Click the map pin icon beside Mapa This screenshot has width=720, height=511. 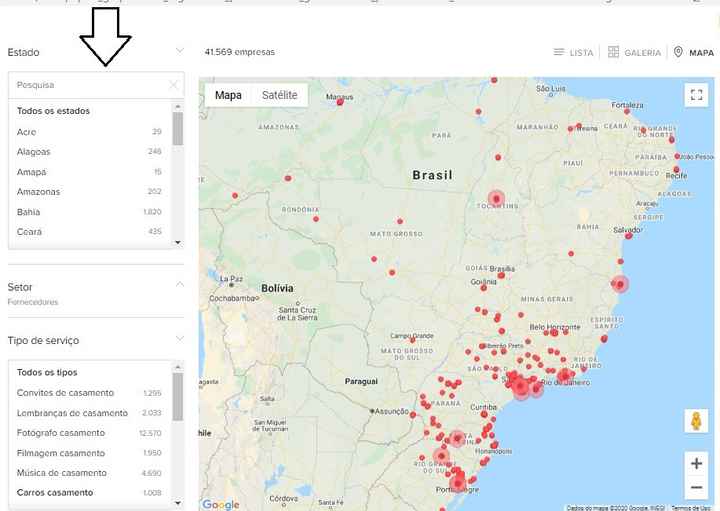coord(678,52)
